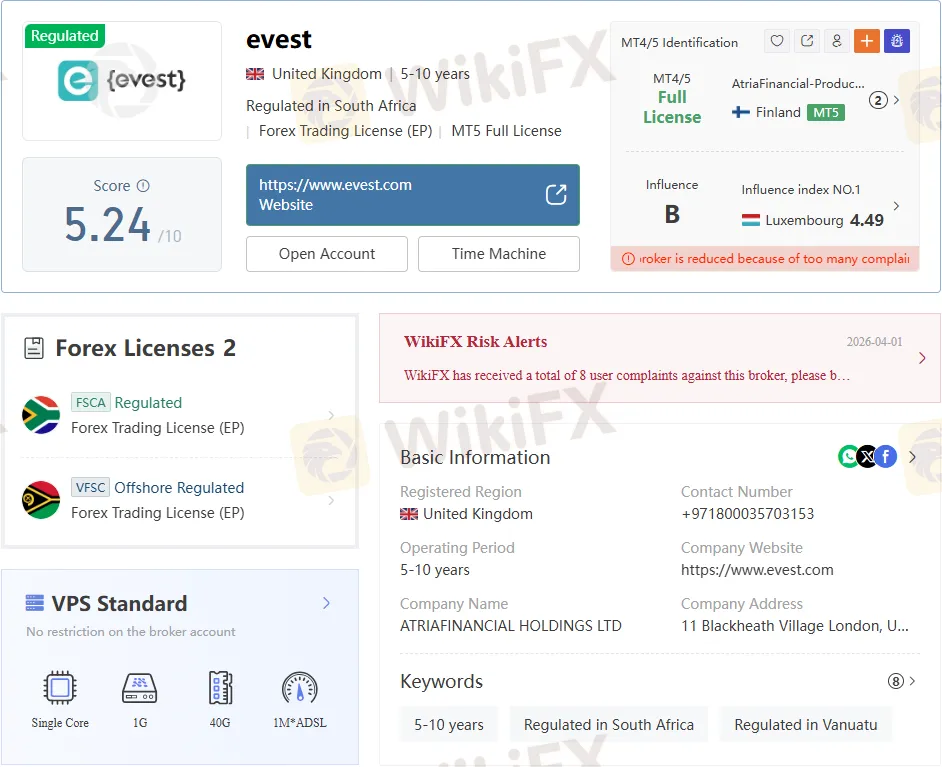Viewport: 942px width, 767px height.
Task: Click the Time Machine button
Action: click(x=499, y=254)
